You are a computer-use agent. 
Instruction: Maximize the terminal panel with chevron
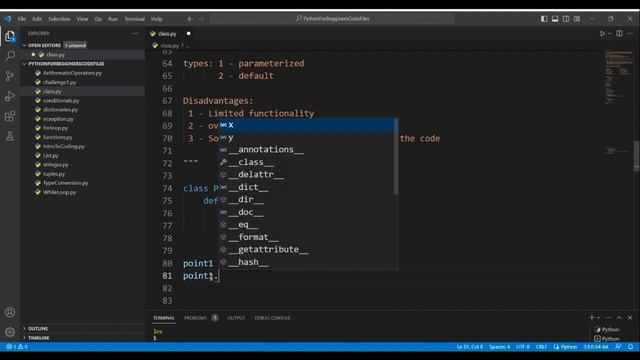coord(619,317)
